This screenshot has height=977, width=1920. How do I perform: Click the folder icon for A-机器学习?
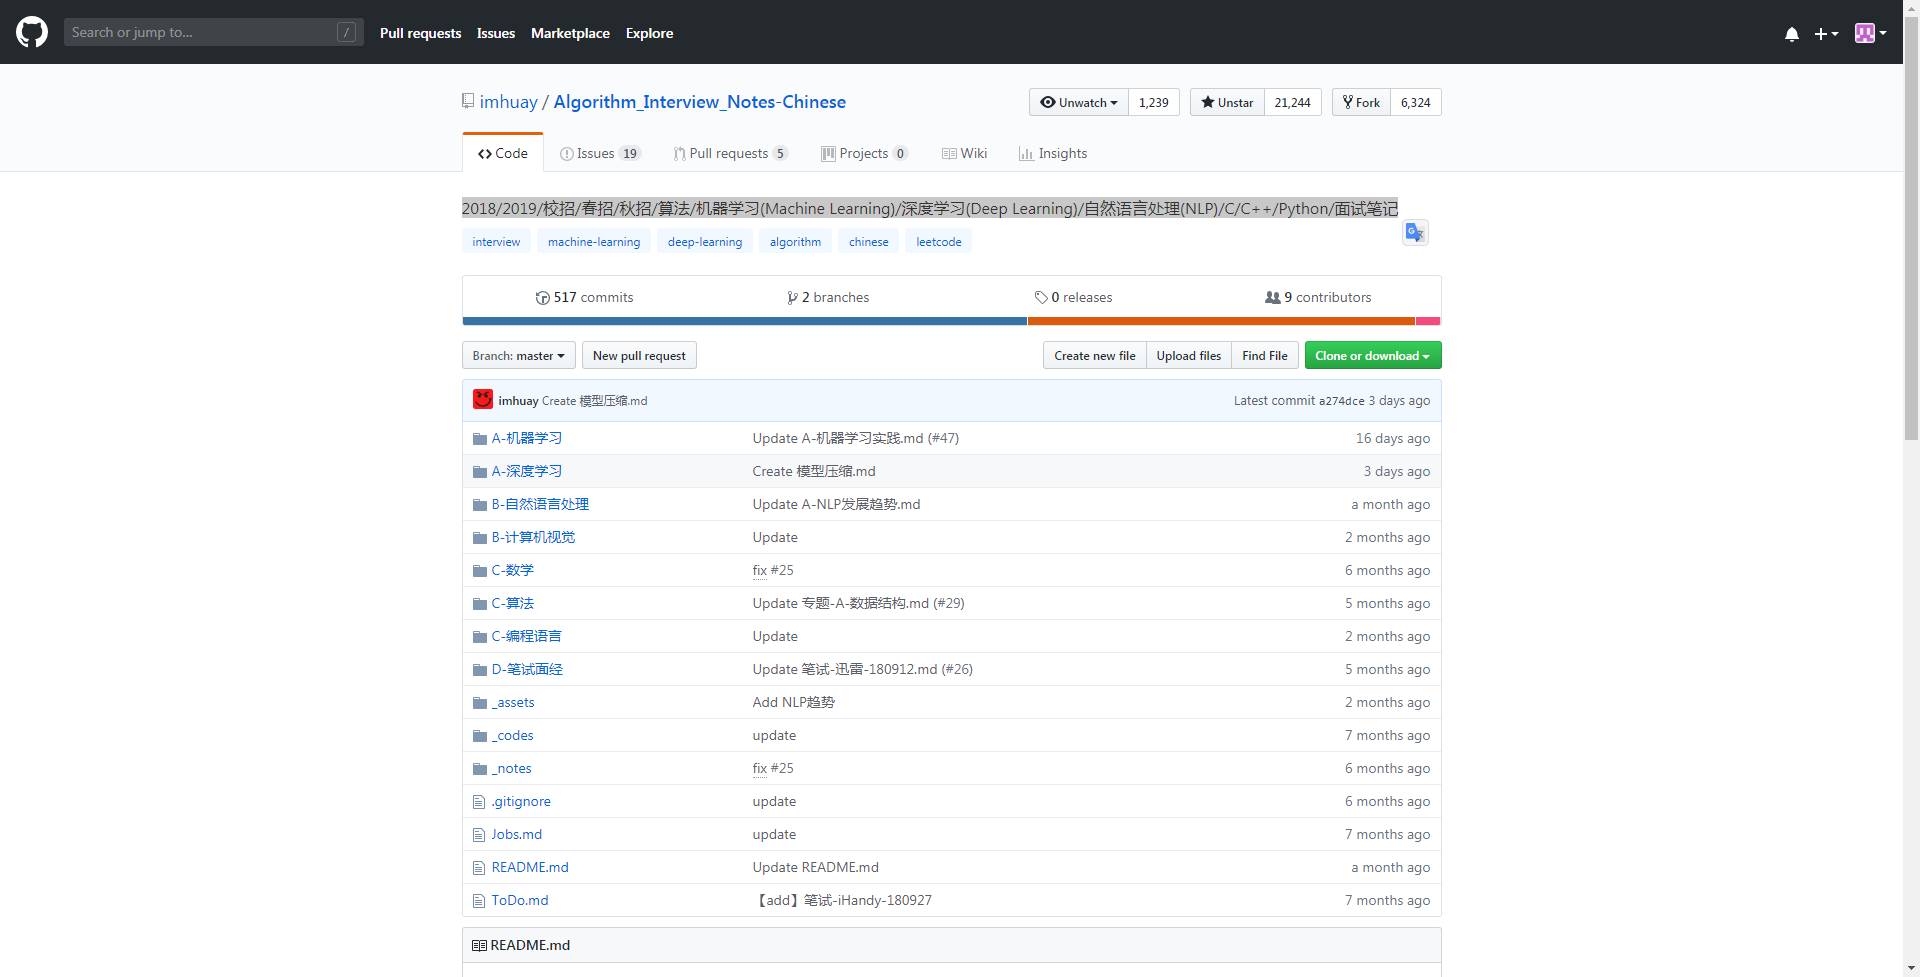coord(480,439)
